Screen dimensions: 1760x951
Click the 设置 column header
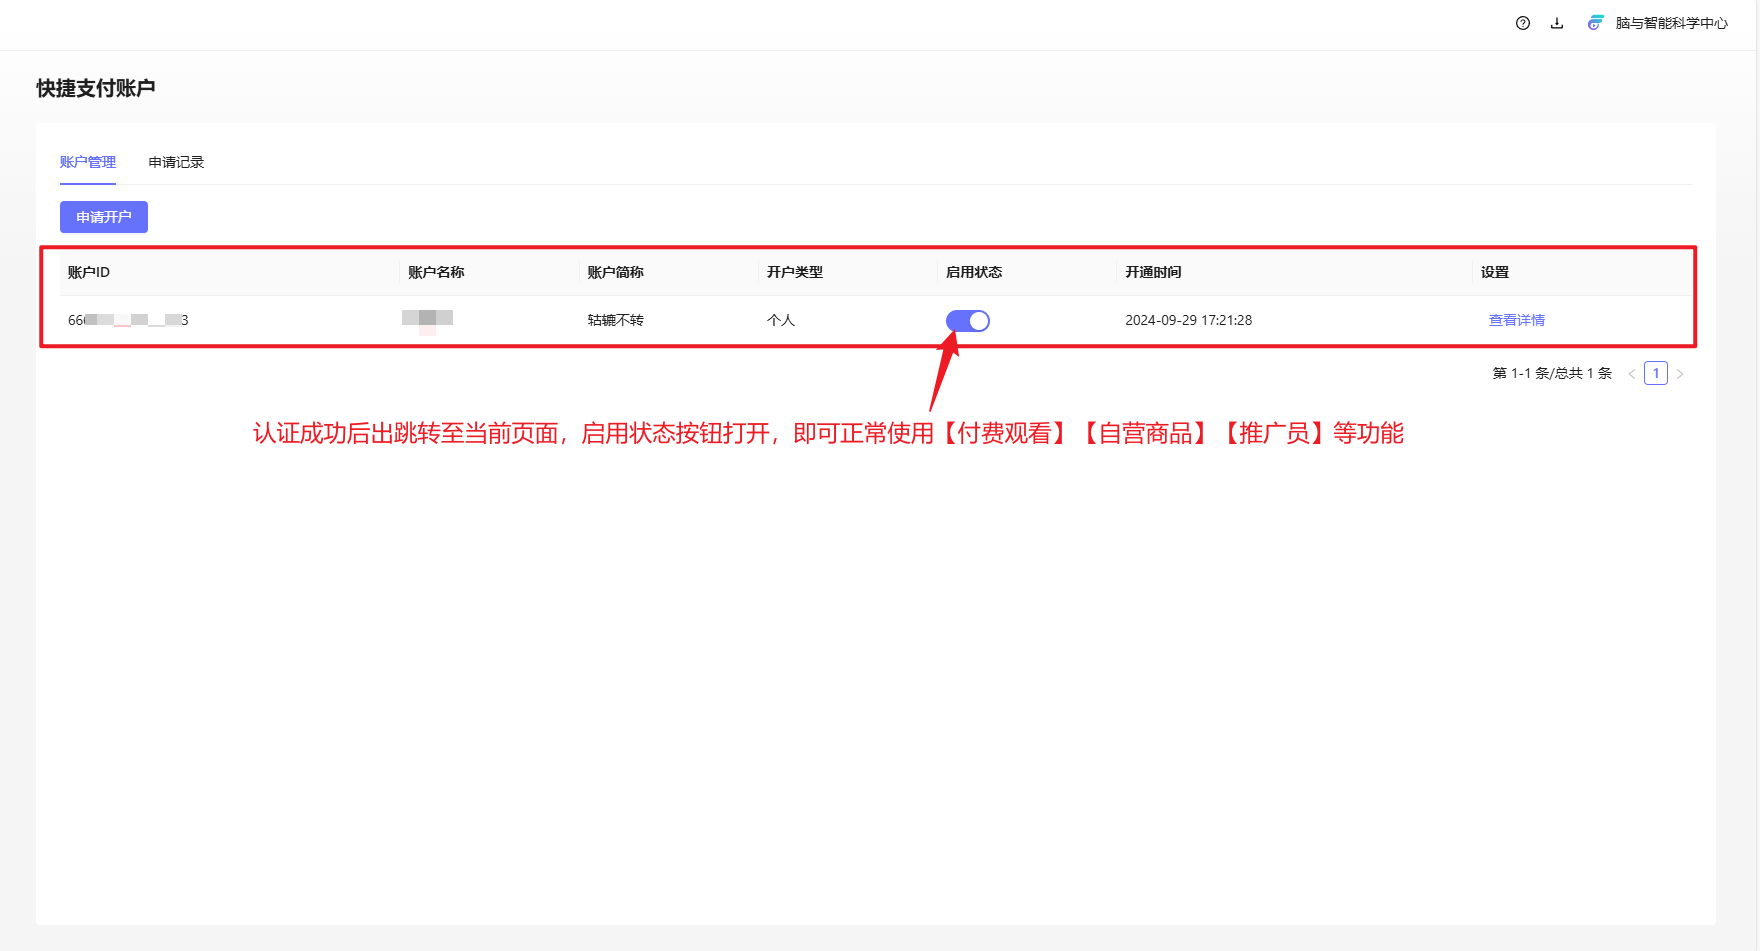(1494, 272)
